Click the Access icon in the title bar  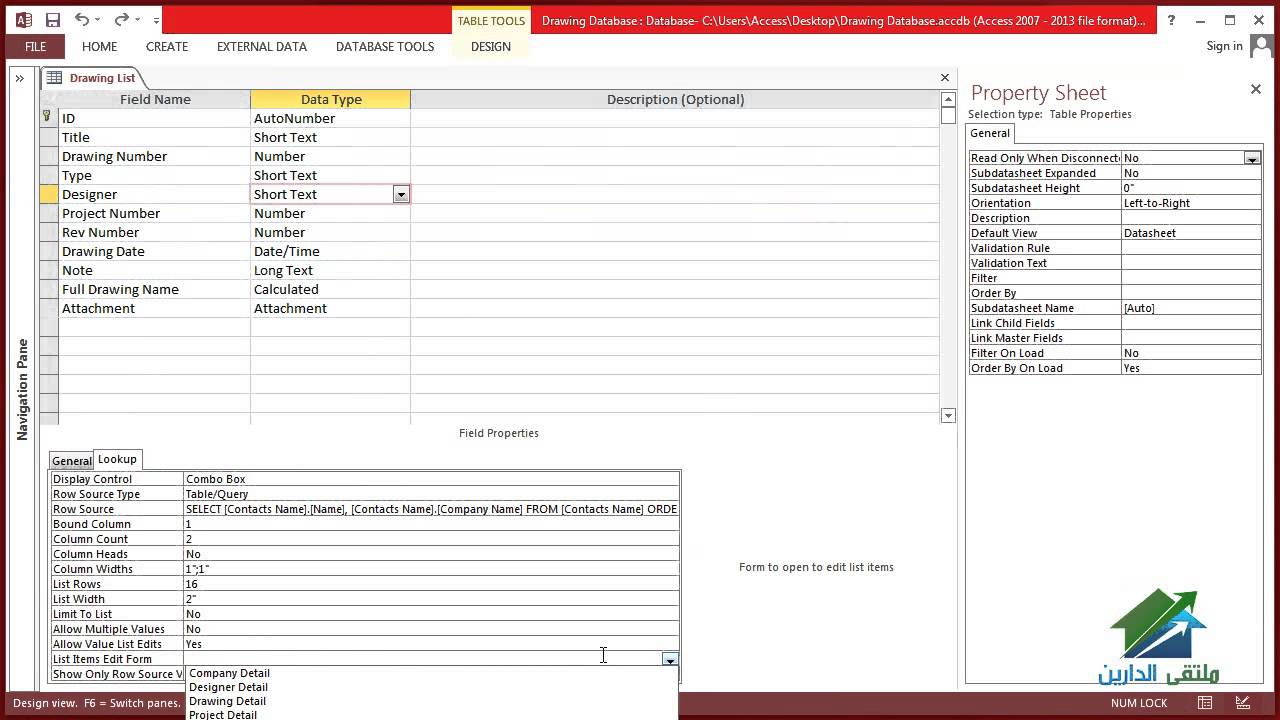(22, 20)
